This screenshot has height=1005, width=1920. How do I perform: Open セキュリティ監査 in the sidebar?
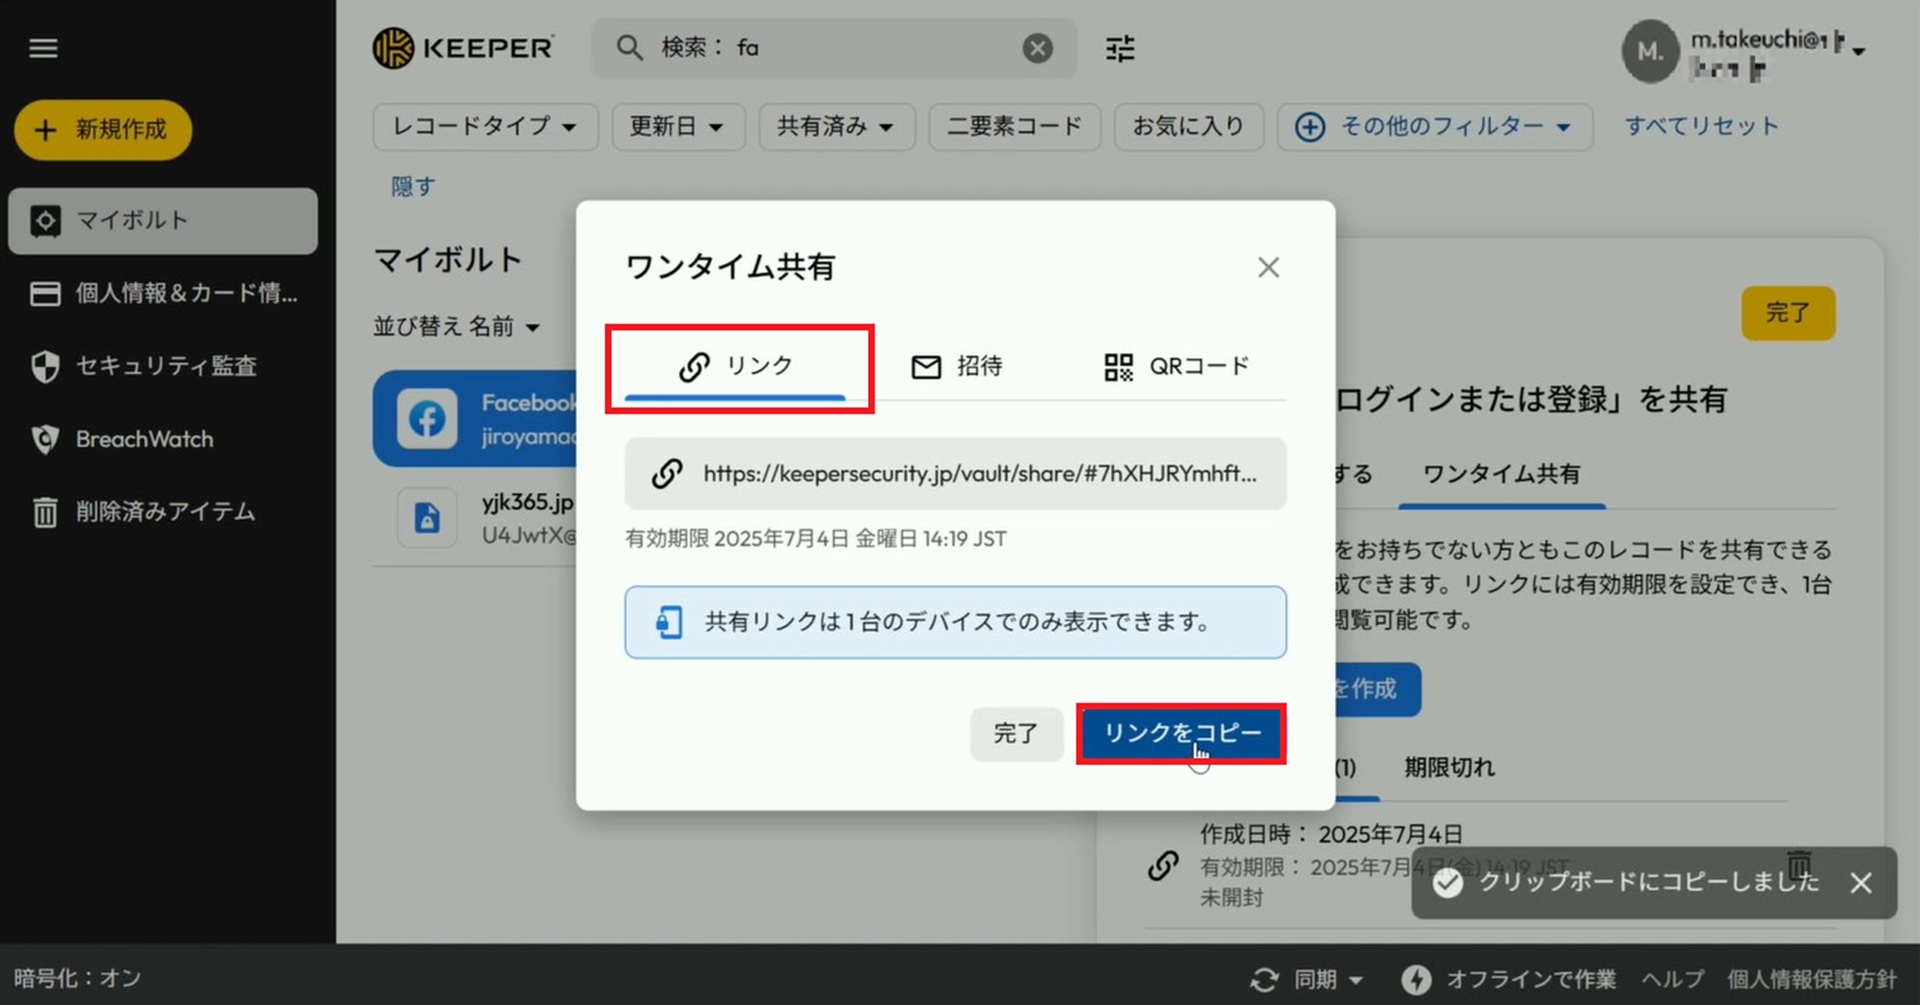(x=165, y=366)
